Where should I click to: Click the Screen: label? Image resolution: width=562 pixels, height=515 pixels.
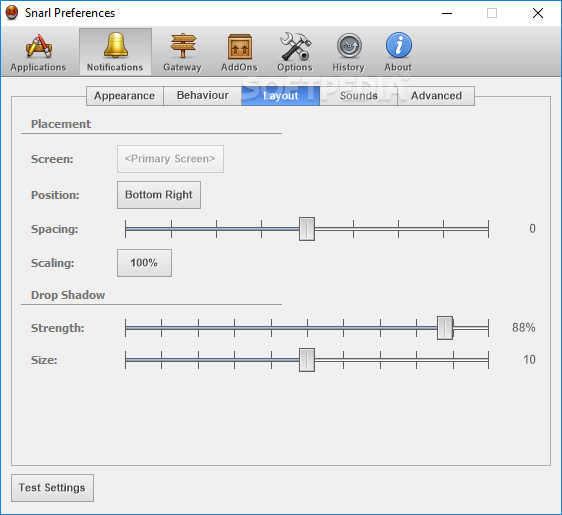52,159
